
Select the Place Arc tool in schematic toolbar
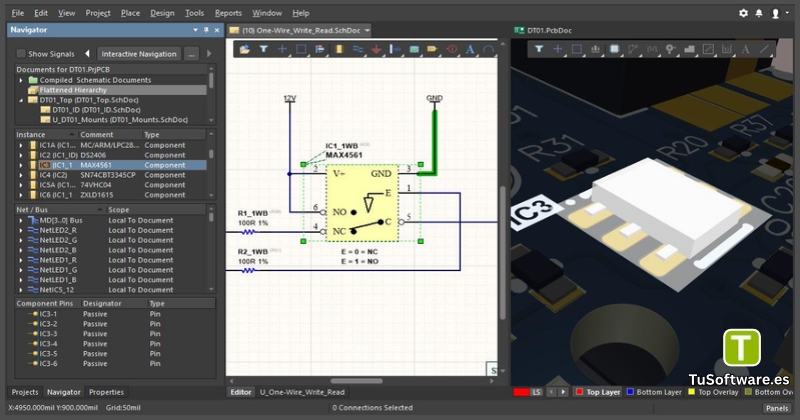click(488, 50)
